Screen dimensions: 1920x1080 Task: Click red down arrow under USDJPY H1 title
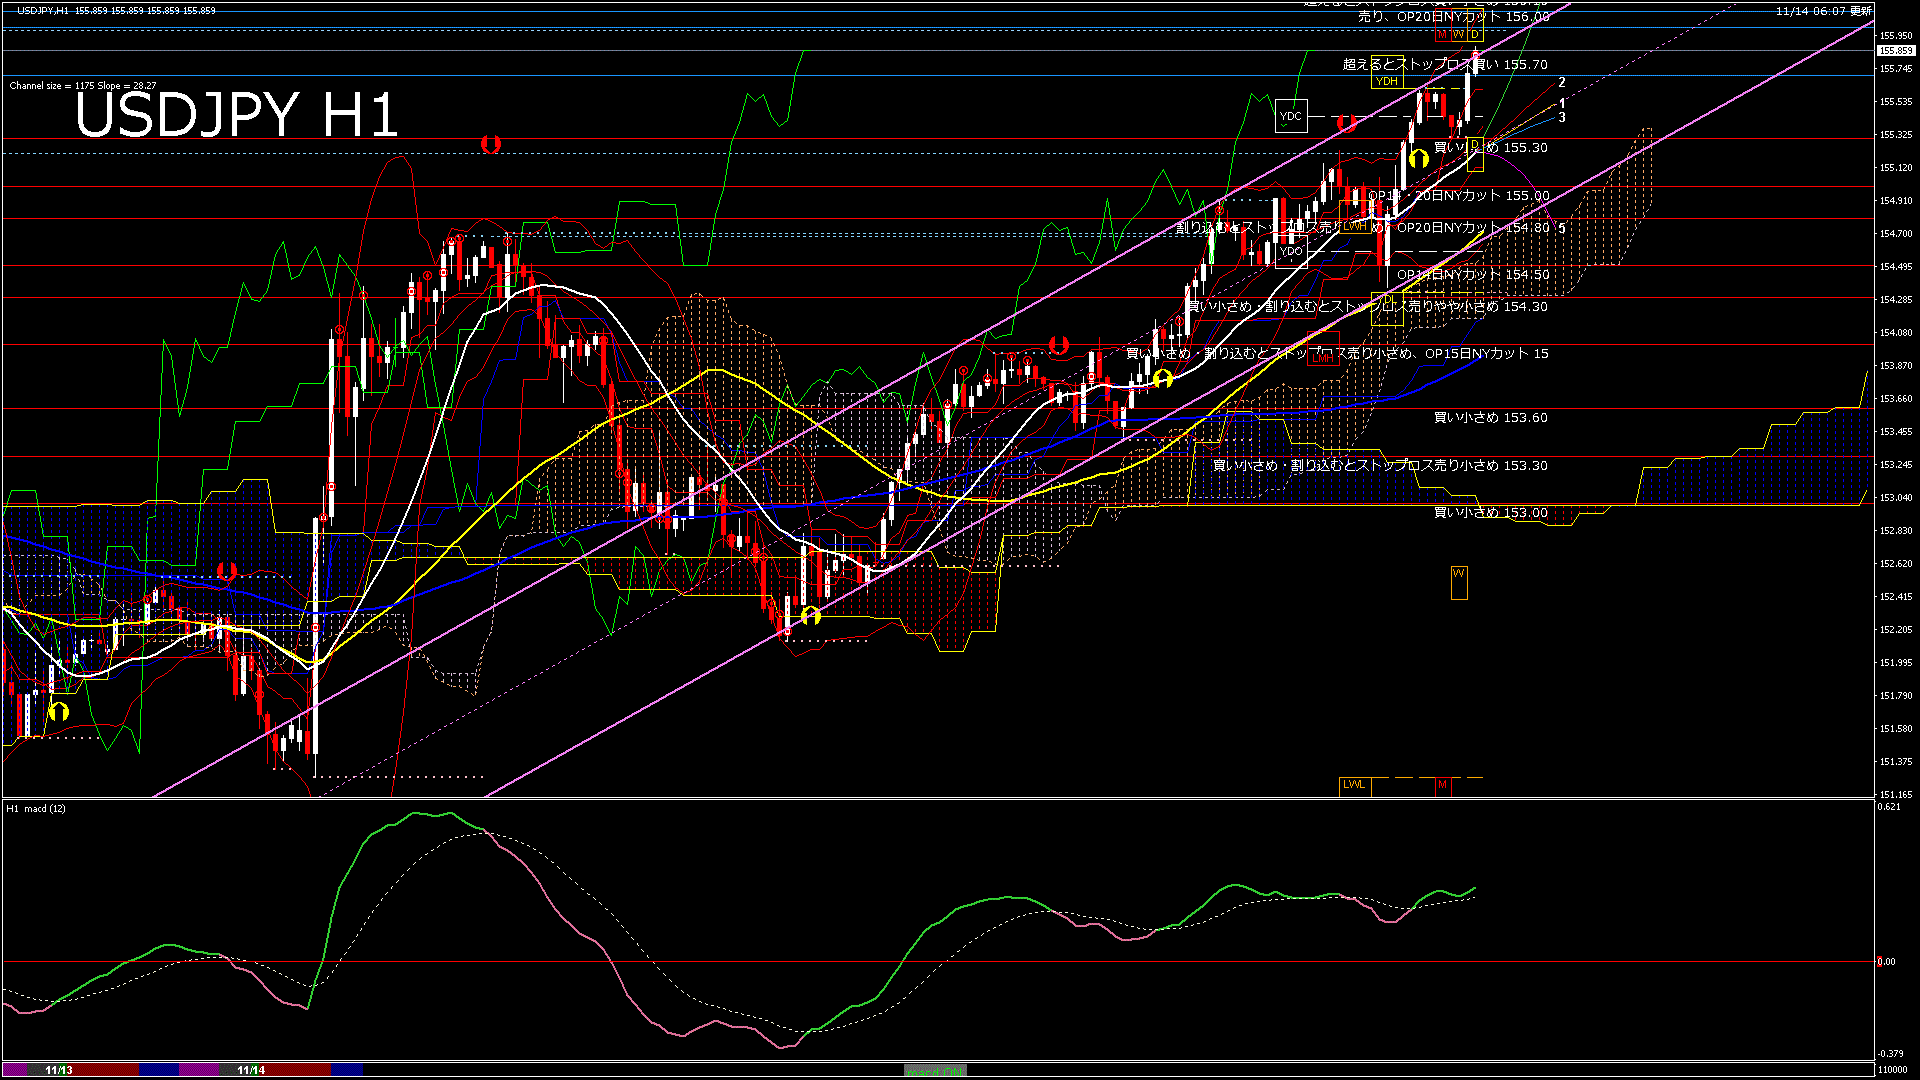click(x=490, y=144)
